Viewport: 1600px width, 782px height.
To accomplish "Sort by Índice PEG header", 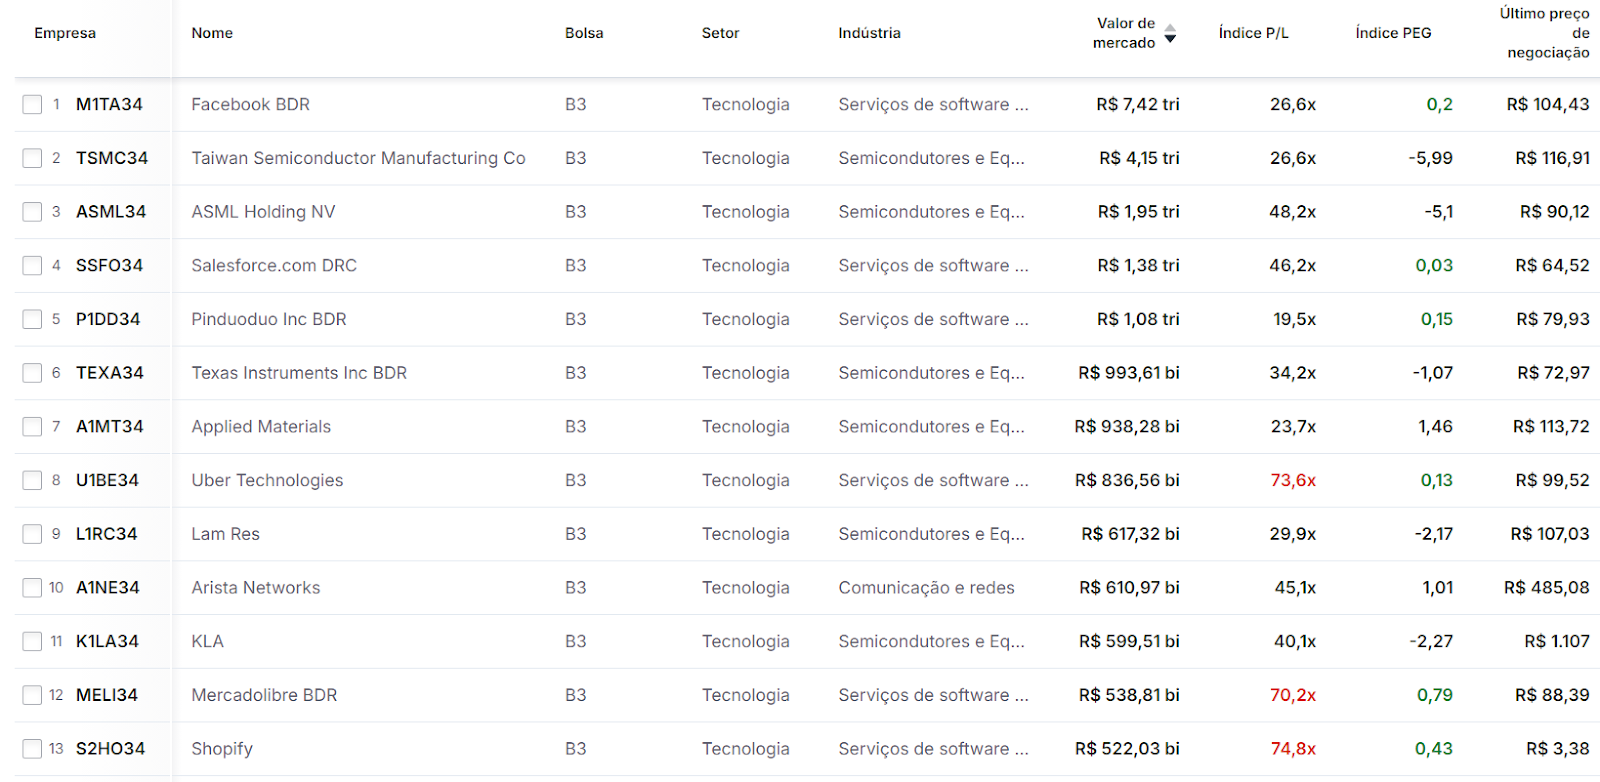I will (x=1393, y=33).
